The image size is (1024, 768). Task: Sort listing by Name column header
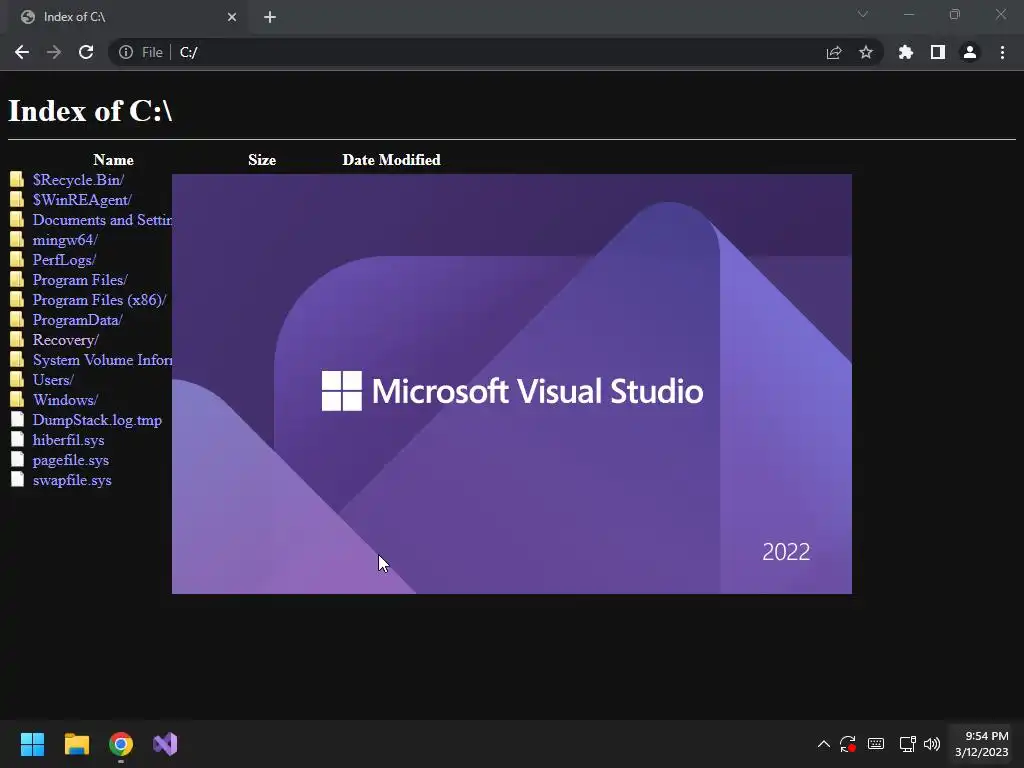pos(114,160)
